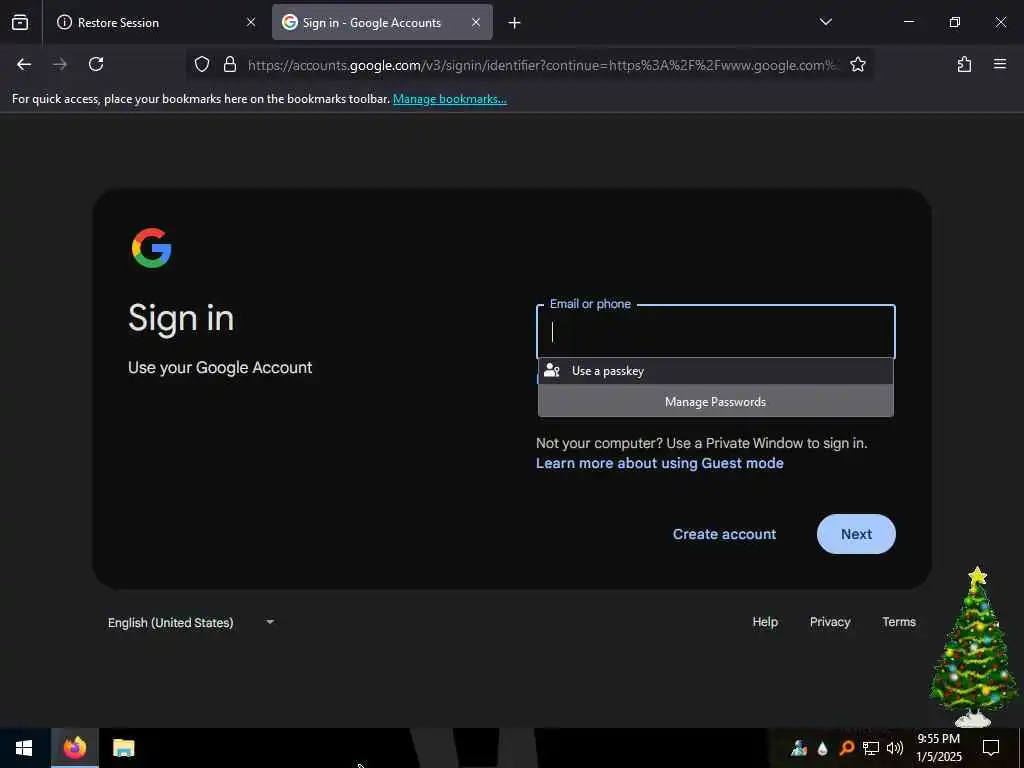Open the Help link
Viewport: 1024px width, 768px height.
point(765,622)
